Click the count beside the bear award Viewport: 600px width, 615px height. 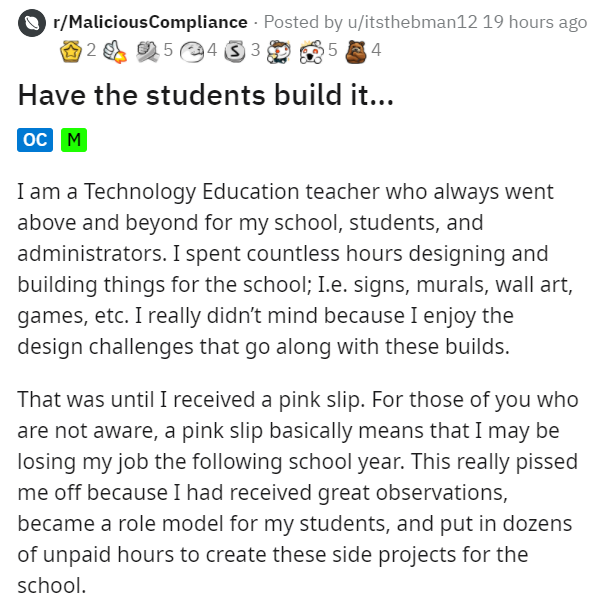pos(376,48)
